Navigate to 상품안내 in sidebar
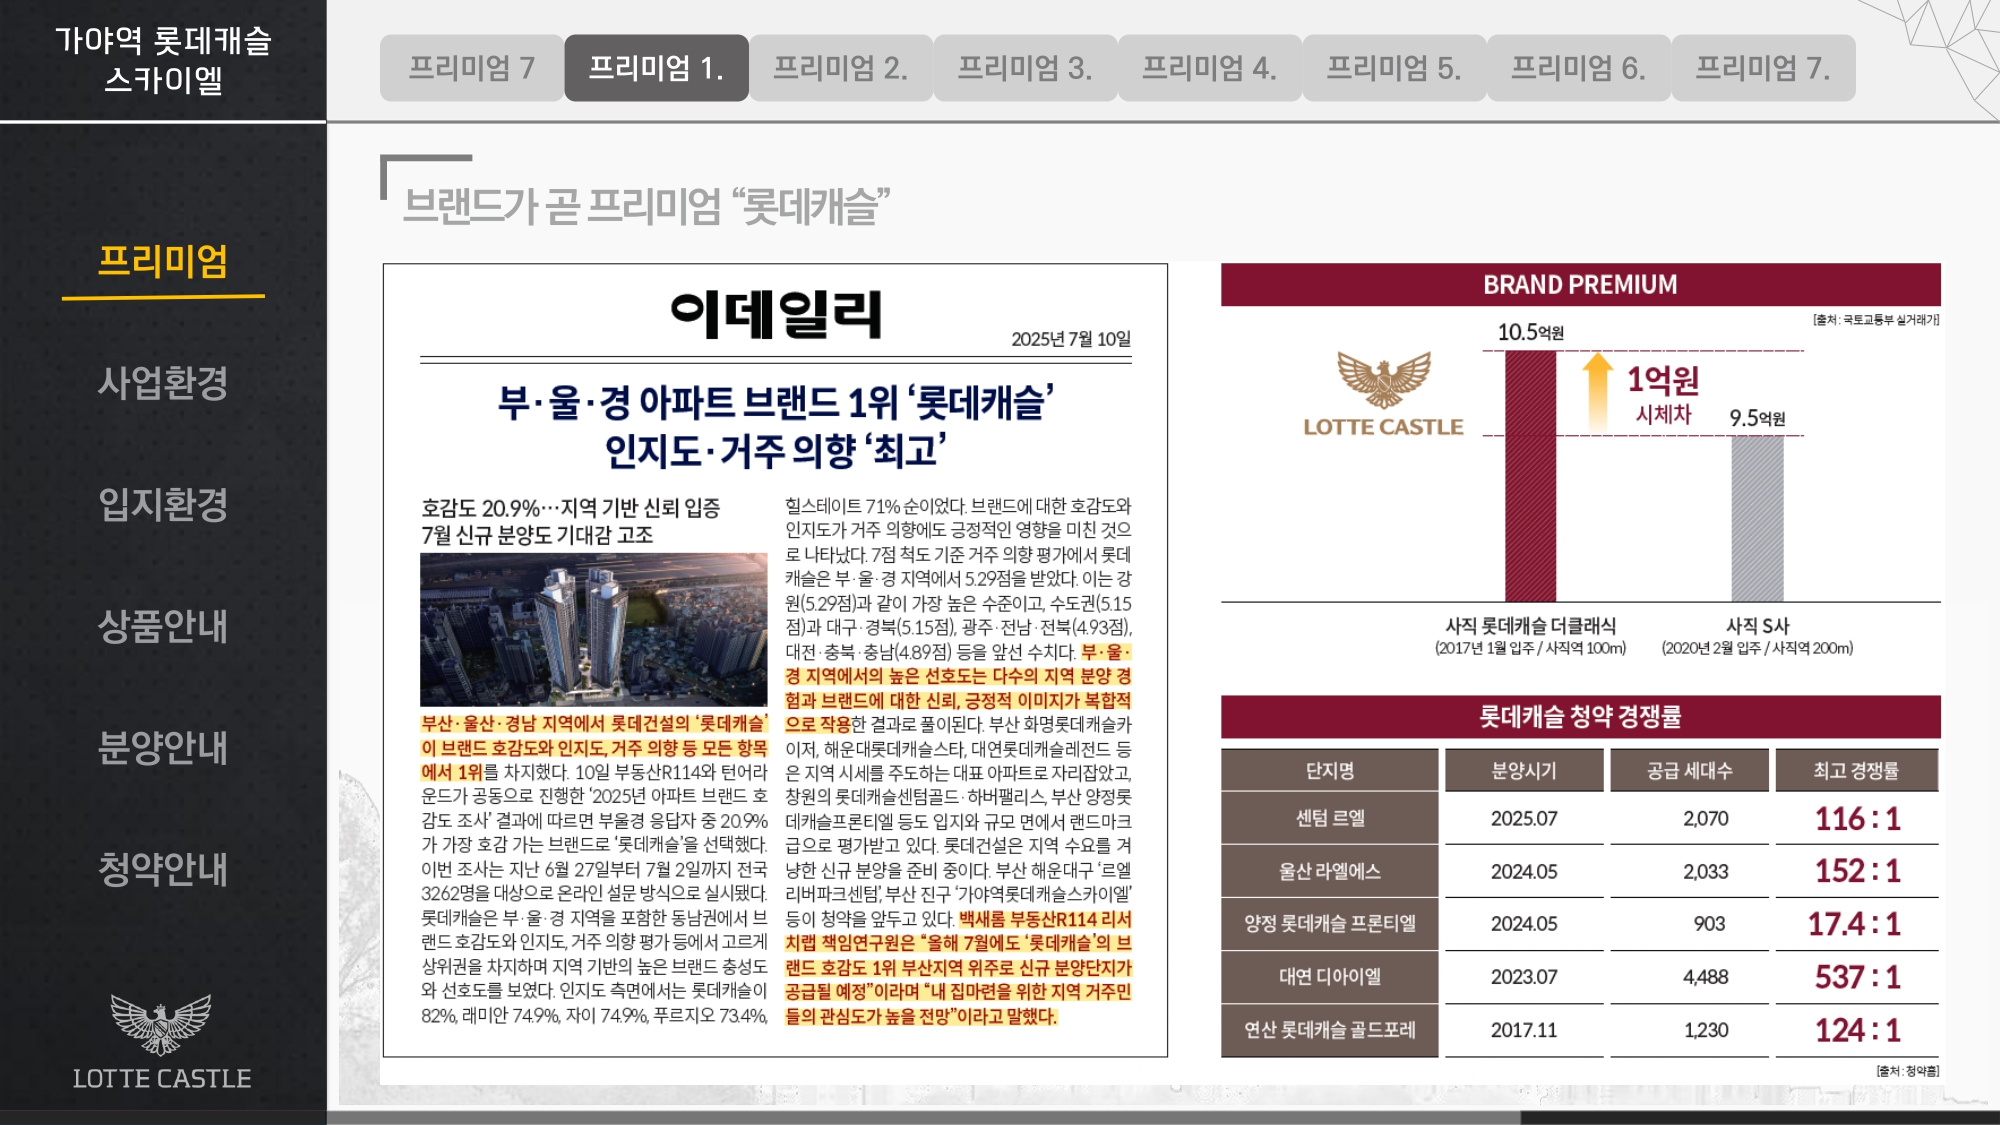Screen dimensions: 2000x1125 click(x=163, y=626)
